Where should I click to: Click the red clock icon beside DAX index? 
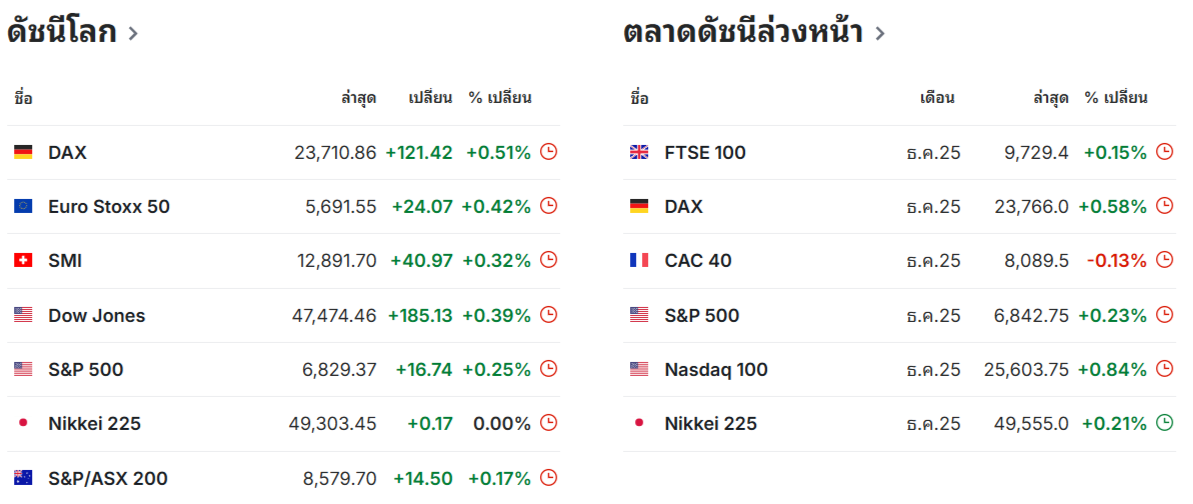(x=548, y=152)
